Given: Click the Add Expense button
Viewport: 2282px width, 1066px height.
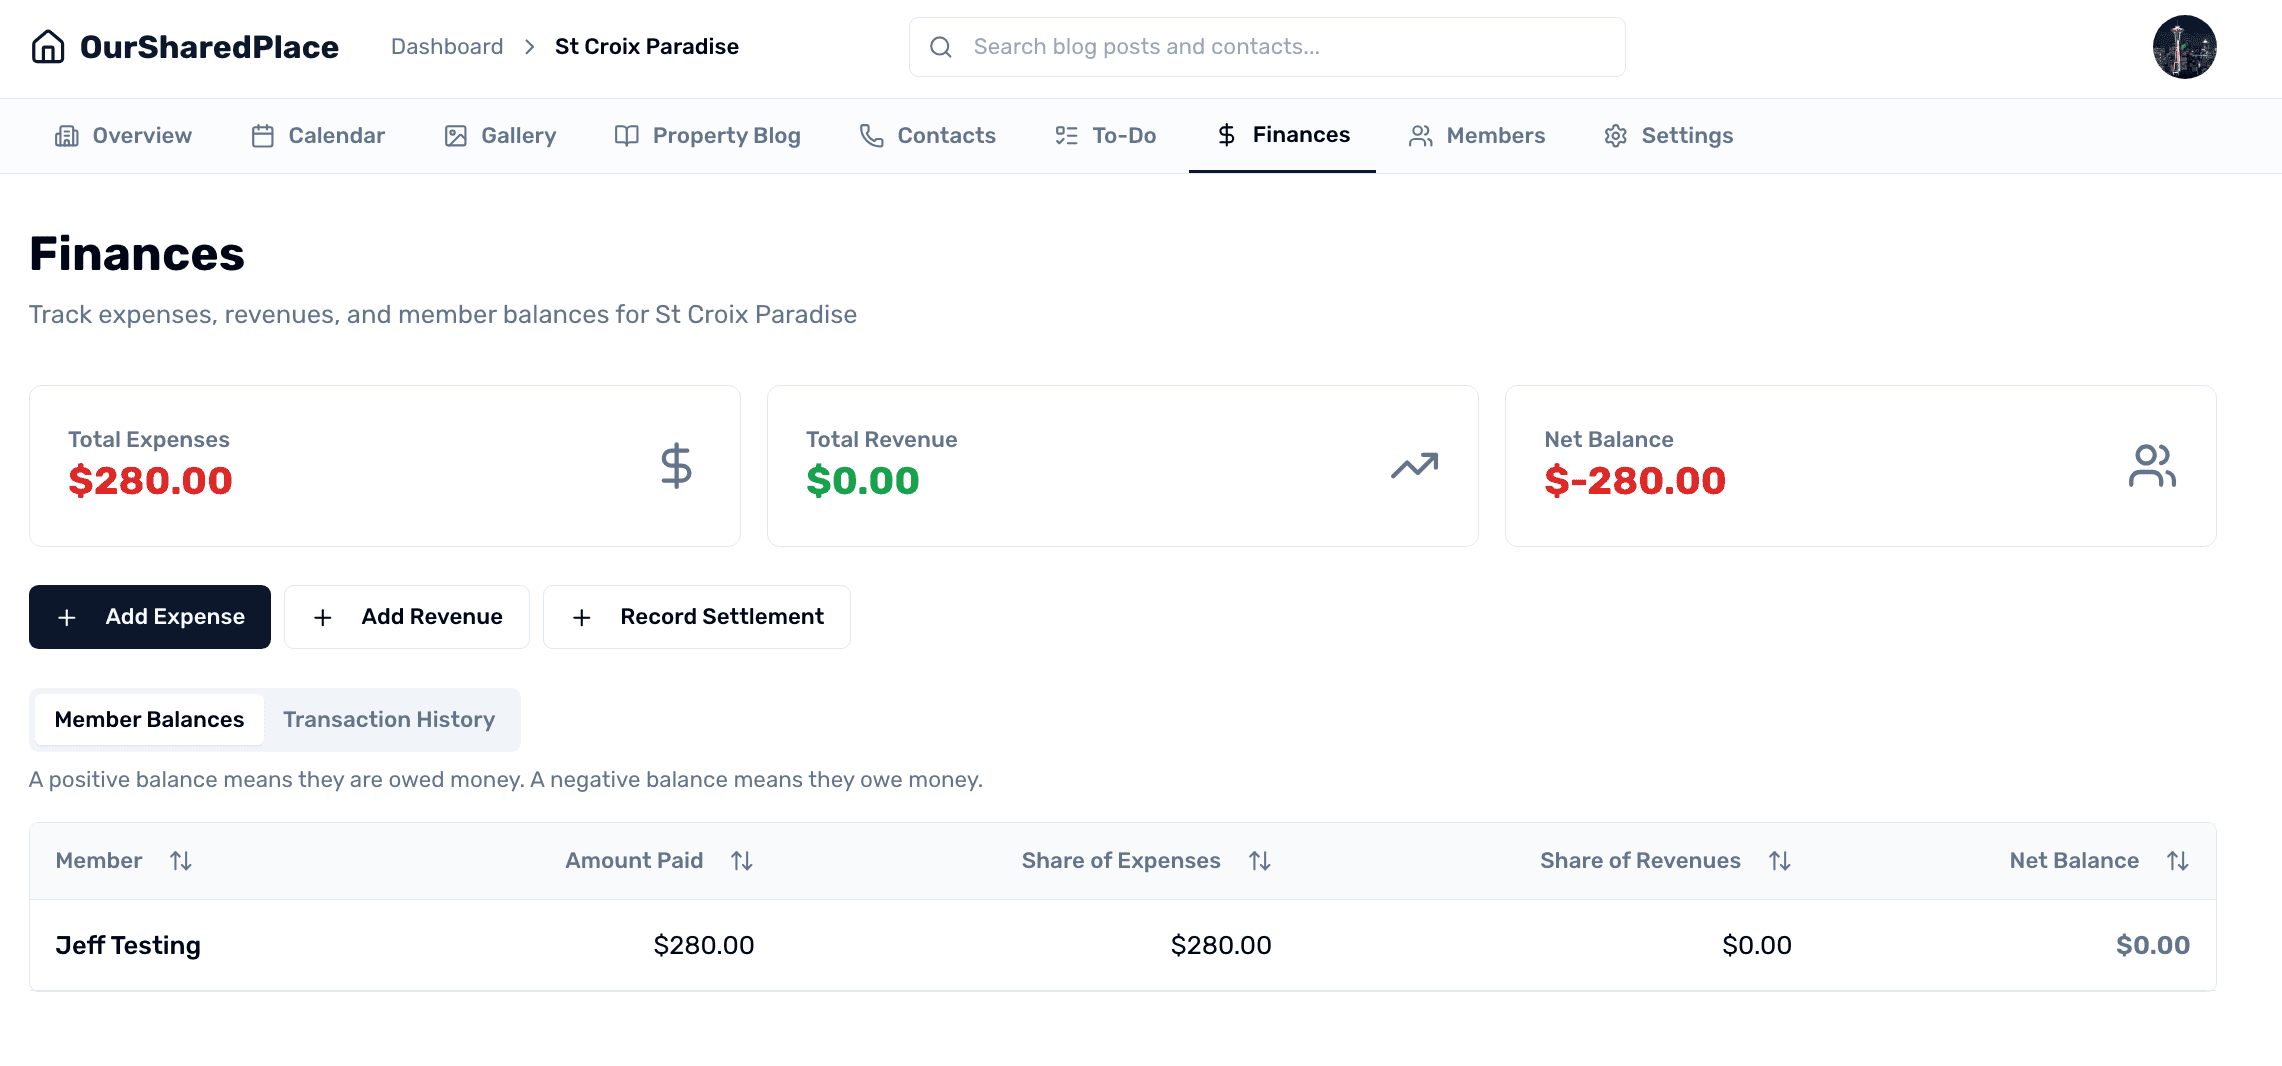Looking at the screenshot, I should [149, 616].
